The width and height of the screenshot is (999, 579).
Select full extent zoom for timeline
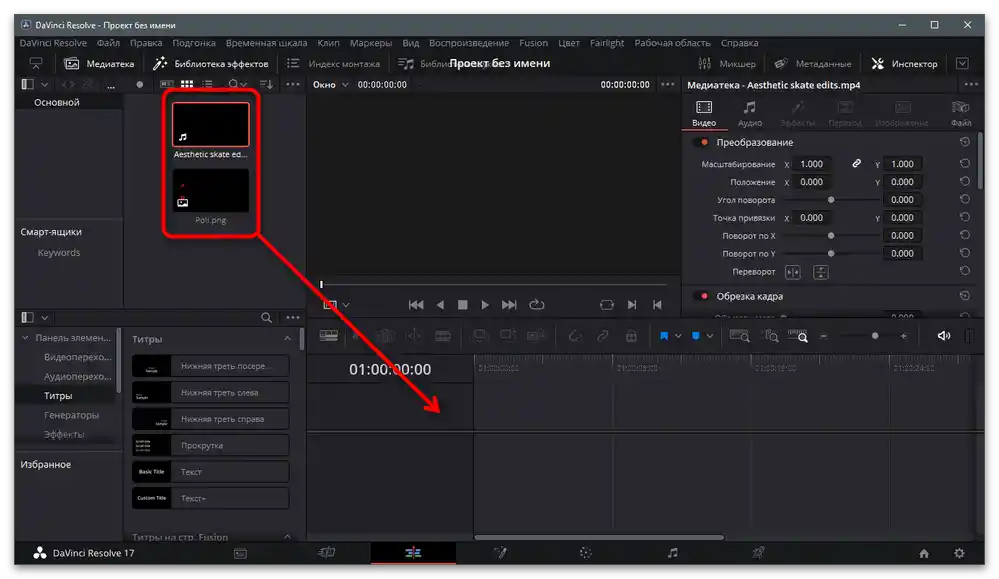coord(739,336)
